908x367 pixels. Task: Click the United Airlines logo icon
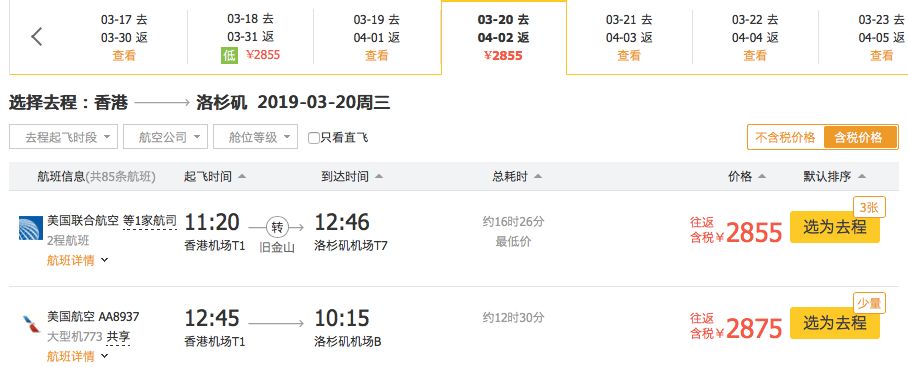(31, 227)
